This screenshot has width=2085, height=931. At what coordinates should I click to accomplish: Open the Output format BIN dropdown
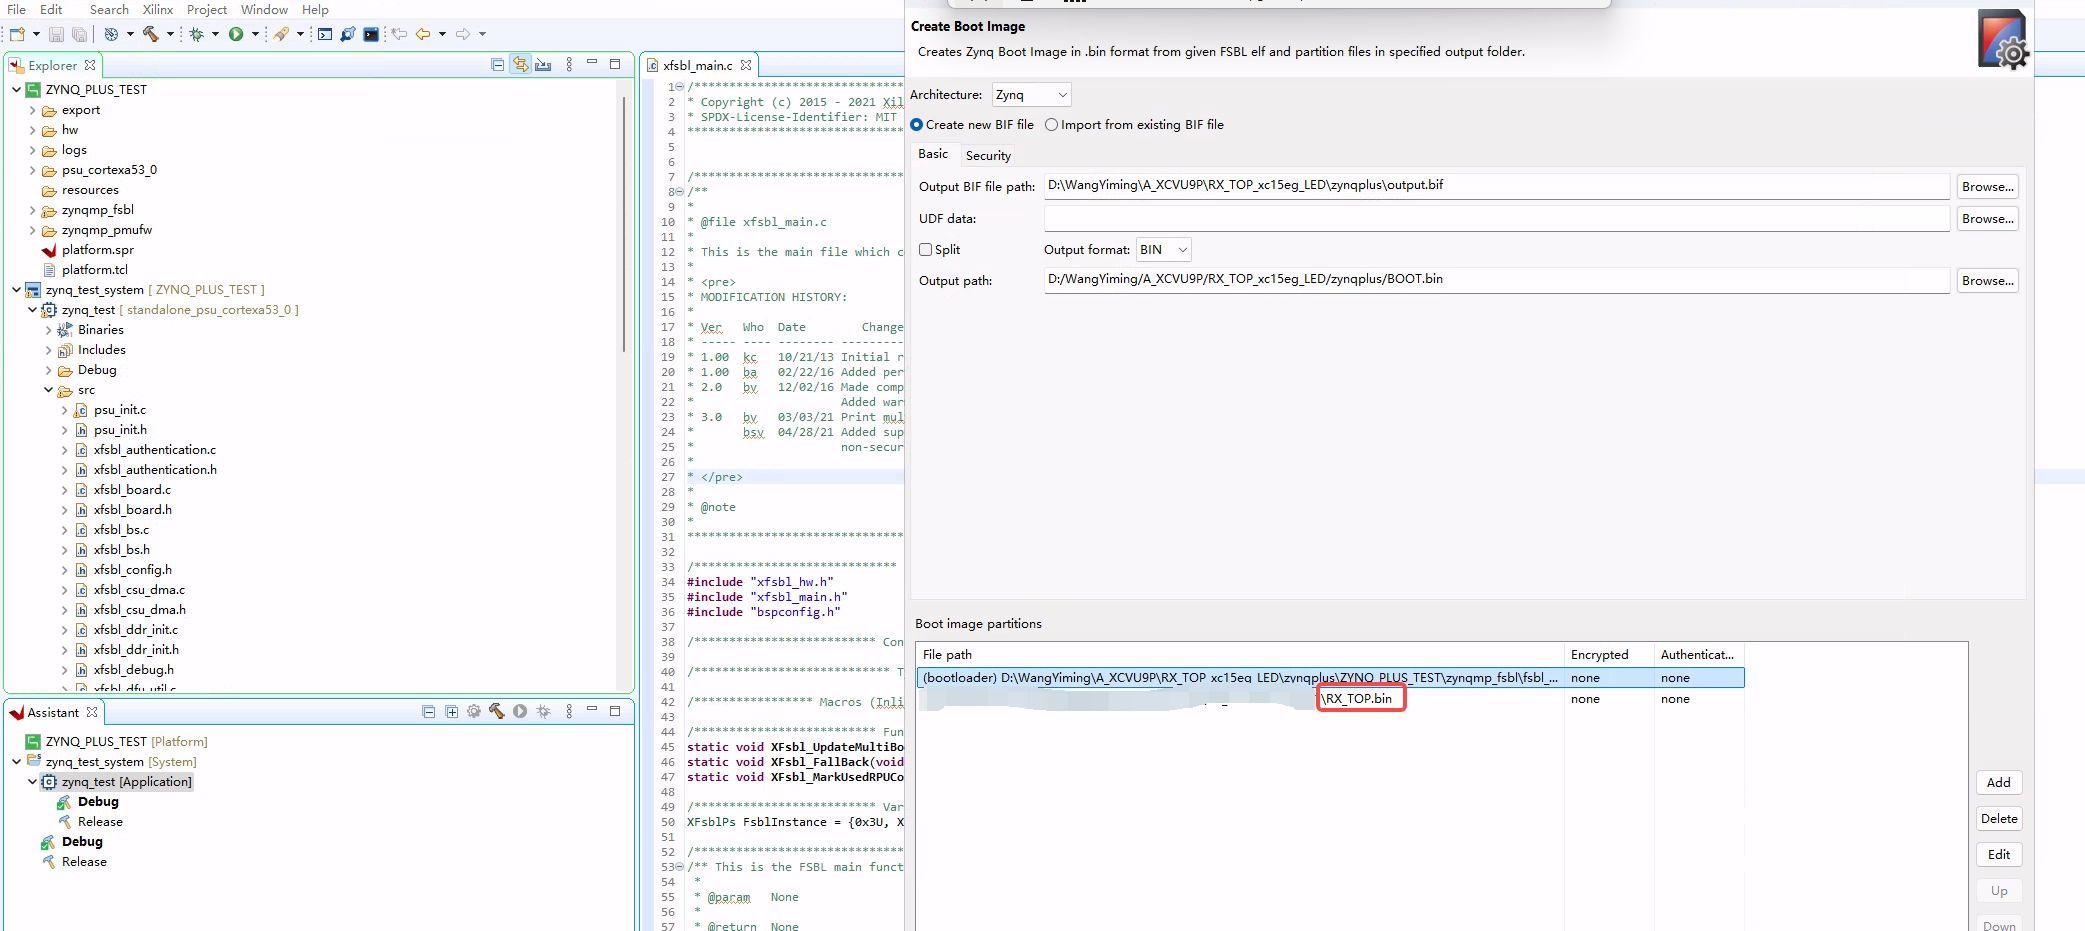coord(1164,250)
